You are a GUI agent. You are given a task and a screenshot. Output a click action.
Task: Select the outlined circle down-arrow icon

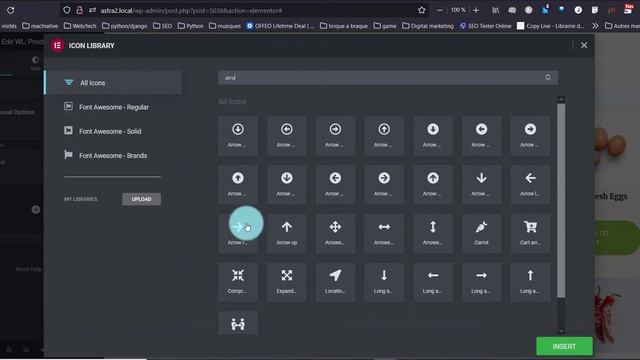(x=238, y=135)
